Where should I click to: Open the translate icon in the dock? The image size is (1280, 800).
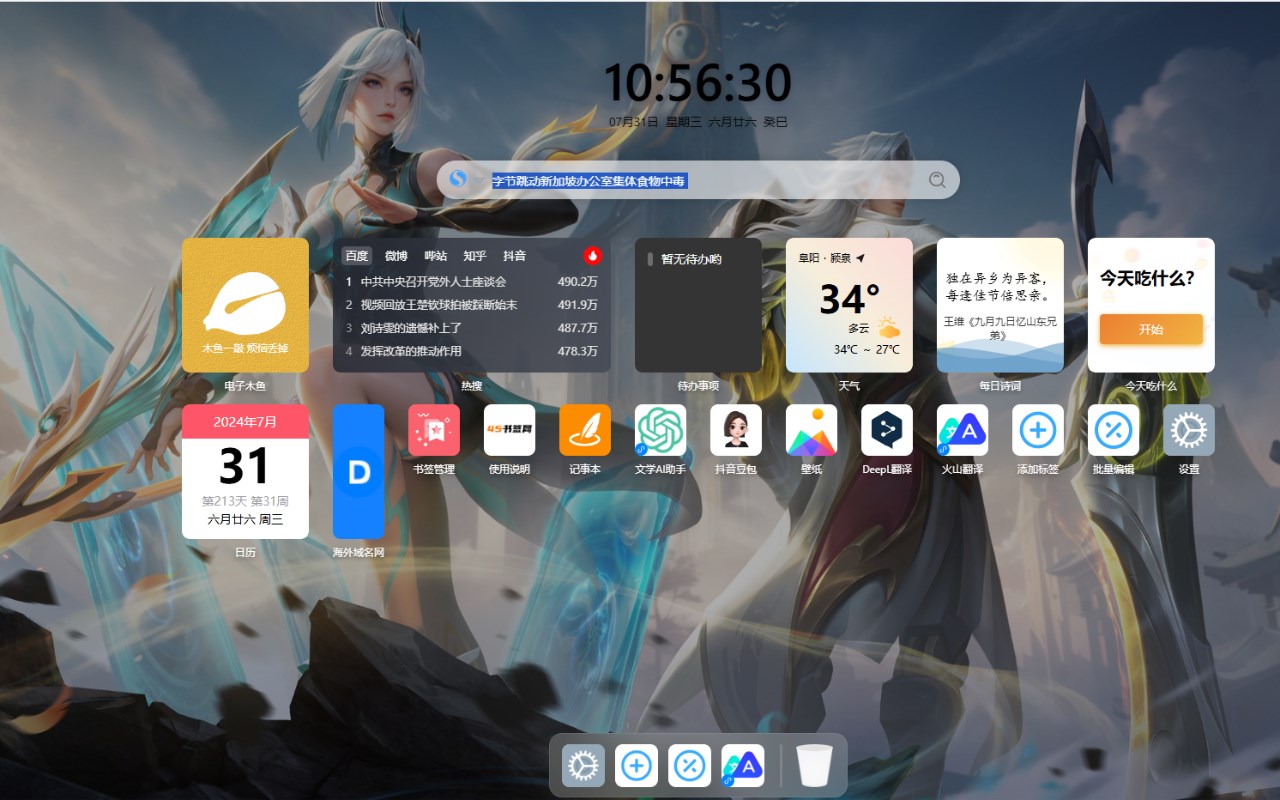pyautogui.click(x=743, y=766)
